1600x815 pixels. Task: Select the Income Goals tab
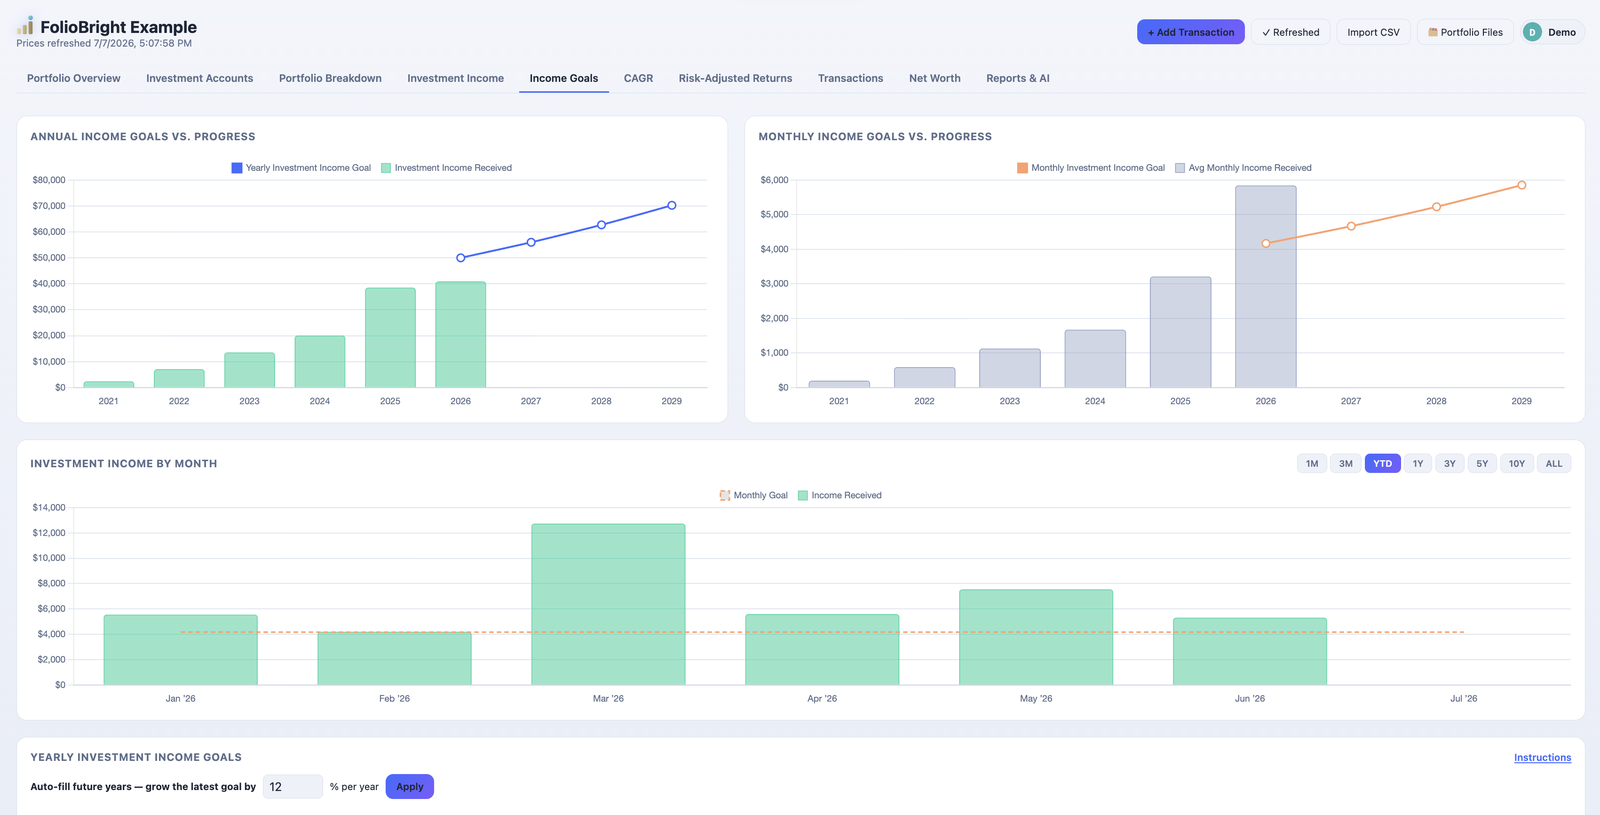click(563, 78)
